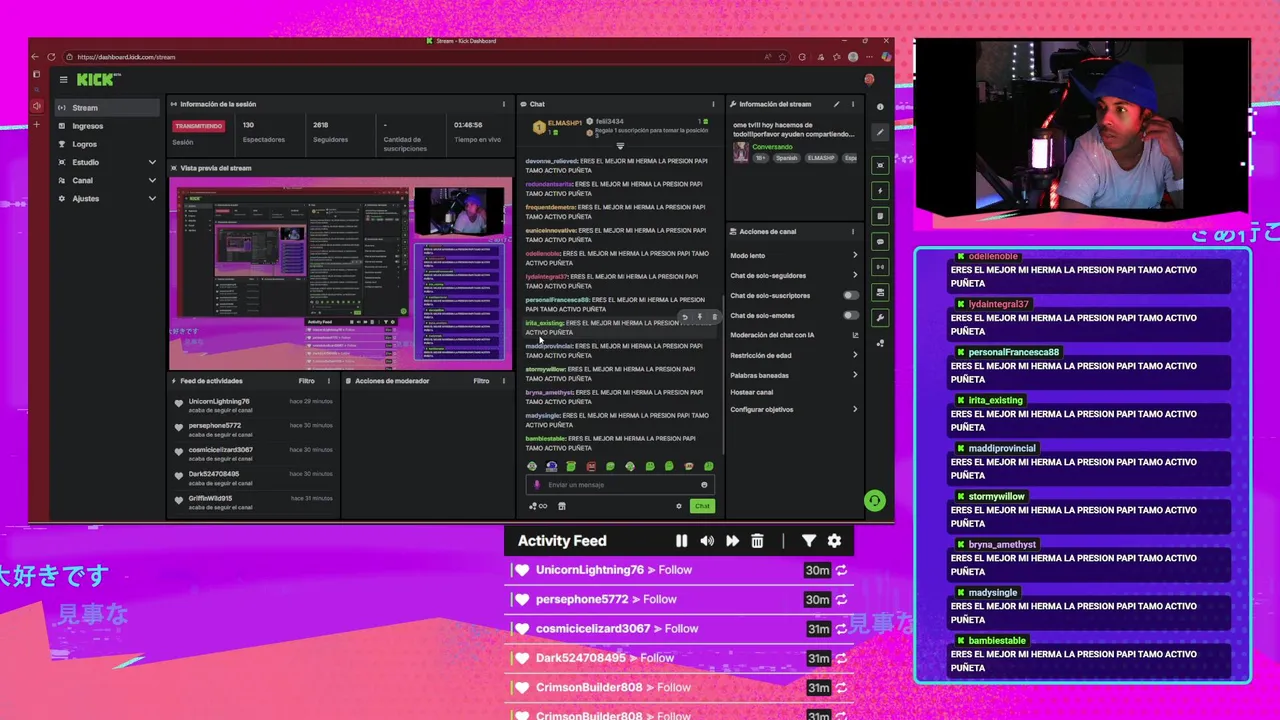This screenshot has height=720, width=1280.
Task: Click Filtro in Acciones de moderador
Action: click(x=481, y=381)
